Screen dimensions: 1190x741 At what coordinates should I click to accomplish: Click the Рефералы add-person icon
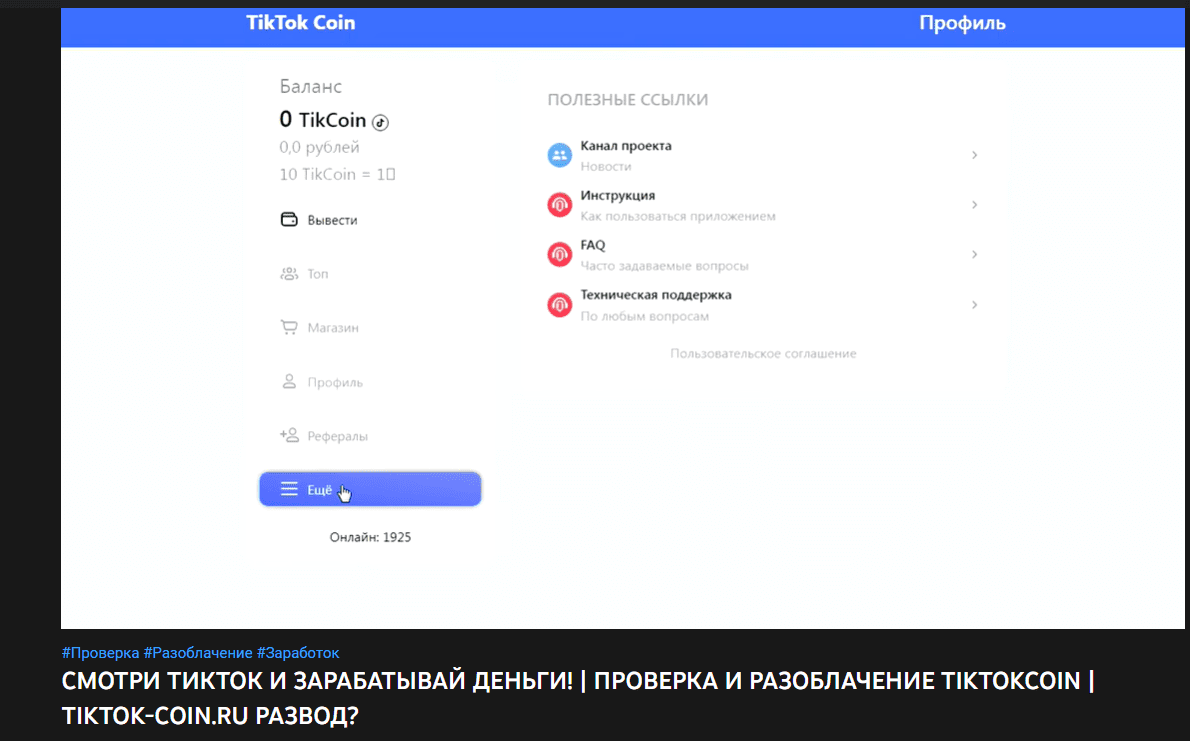tap(289, 435)
